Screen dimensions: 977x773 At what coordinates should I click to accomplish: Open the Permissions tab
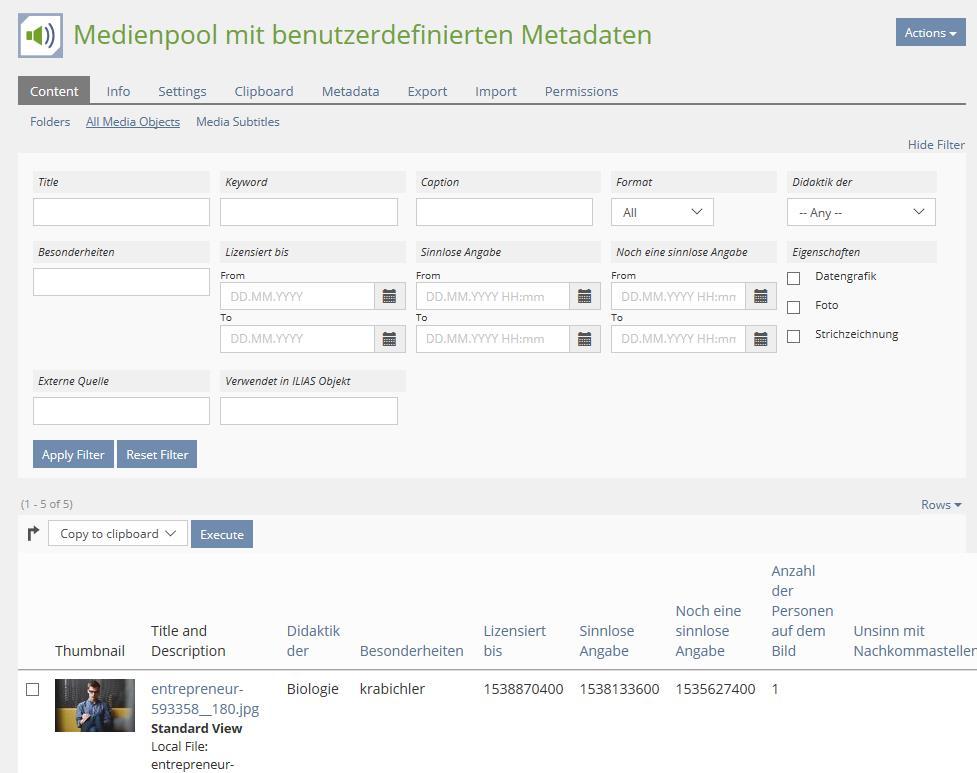(x=581, y=91)
